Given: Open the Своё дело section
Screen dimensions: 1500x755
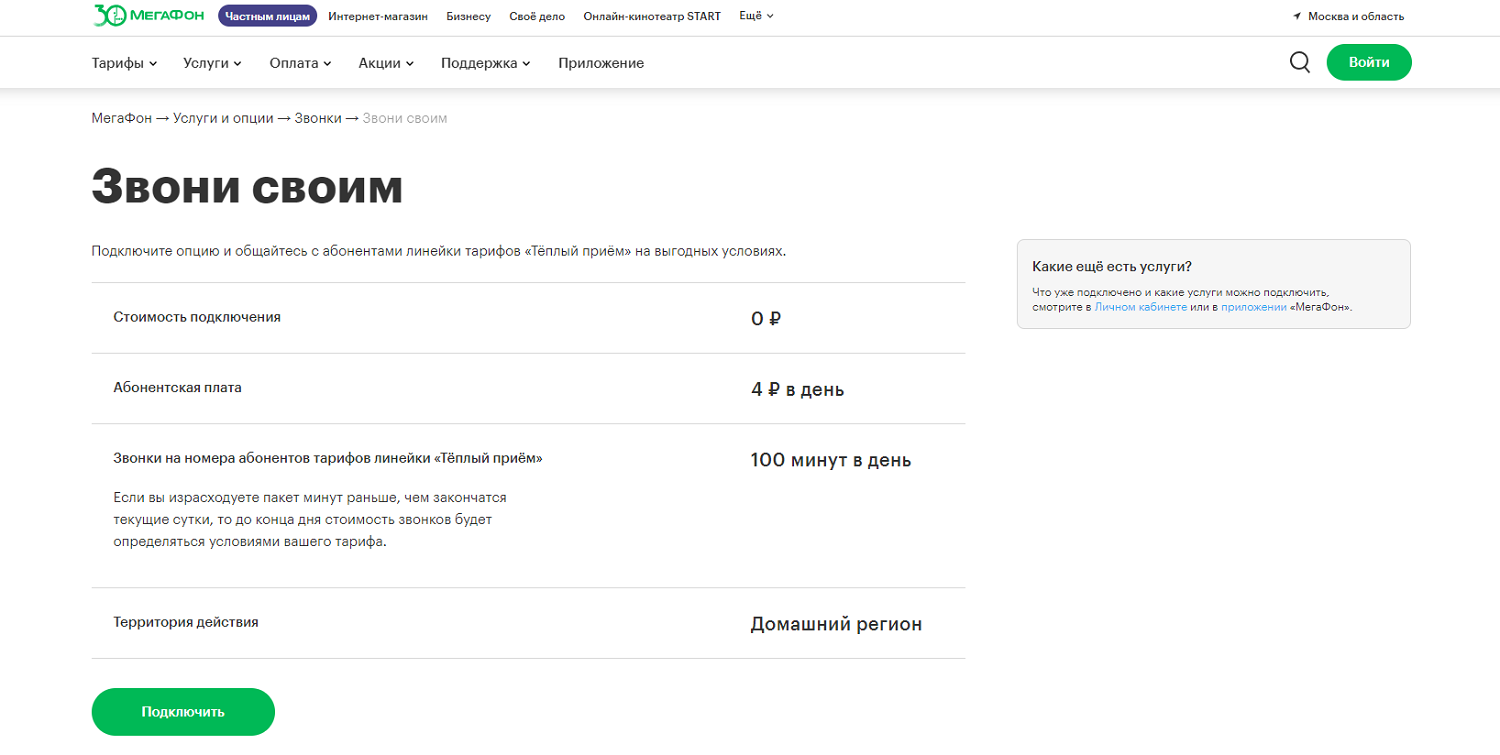Looking at the screenshot, I should 537,16.
